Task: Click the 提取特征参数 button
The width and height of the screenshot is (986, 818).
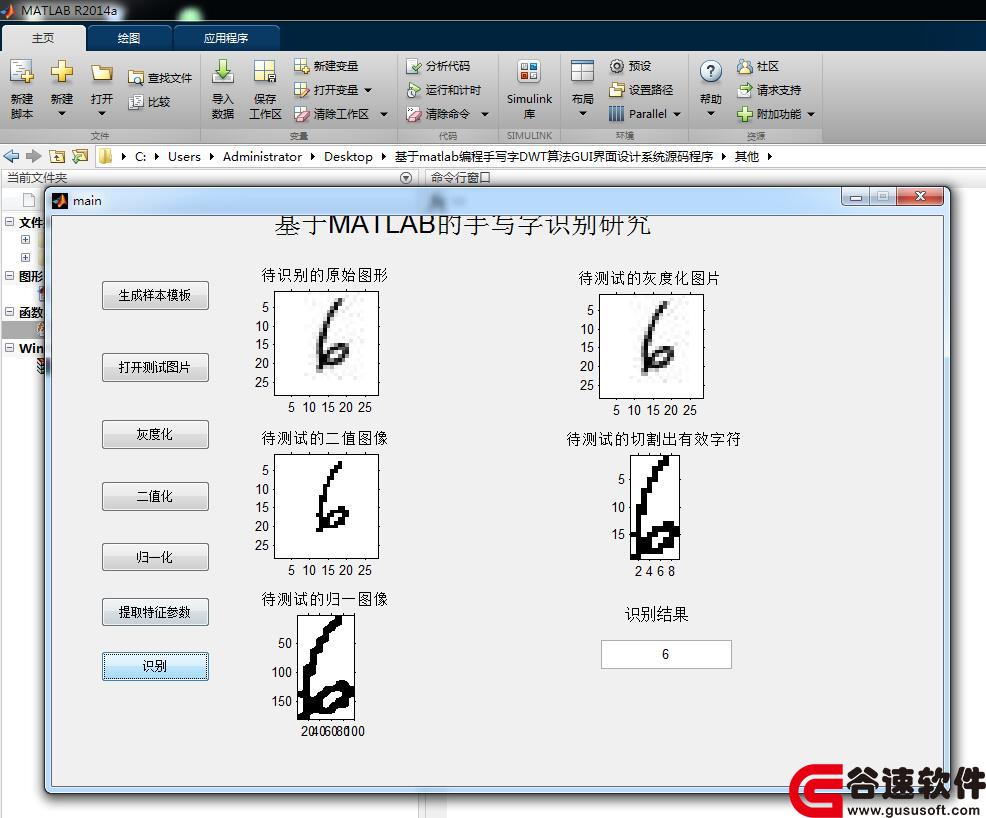Action: point(155,612)
